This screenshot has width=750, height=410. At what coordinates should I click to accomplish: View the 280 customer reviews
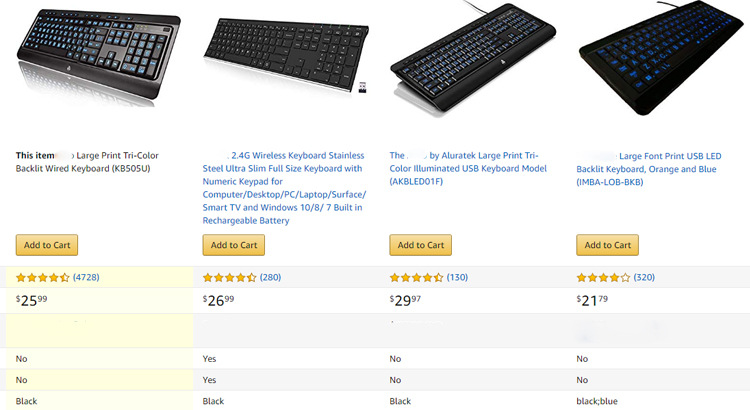click(270, 277)
